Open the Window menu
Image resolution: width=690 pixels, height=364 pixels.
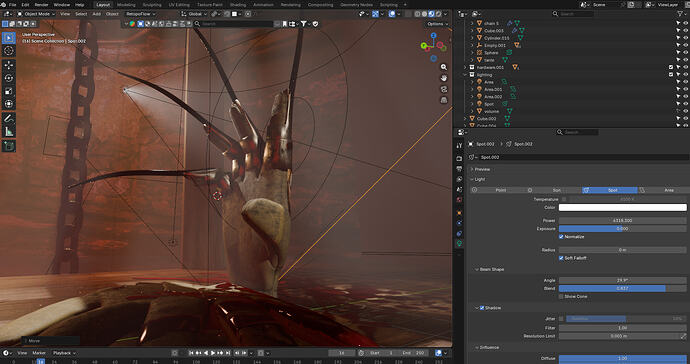62,5
